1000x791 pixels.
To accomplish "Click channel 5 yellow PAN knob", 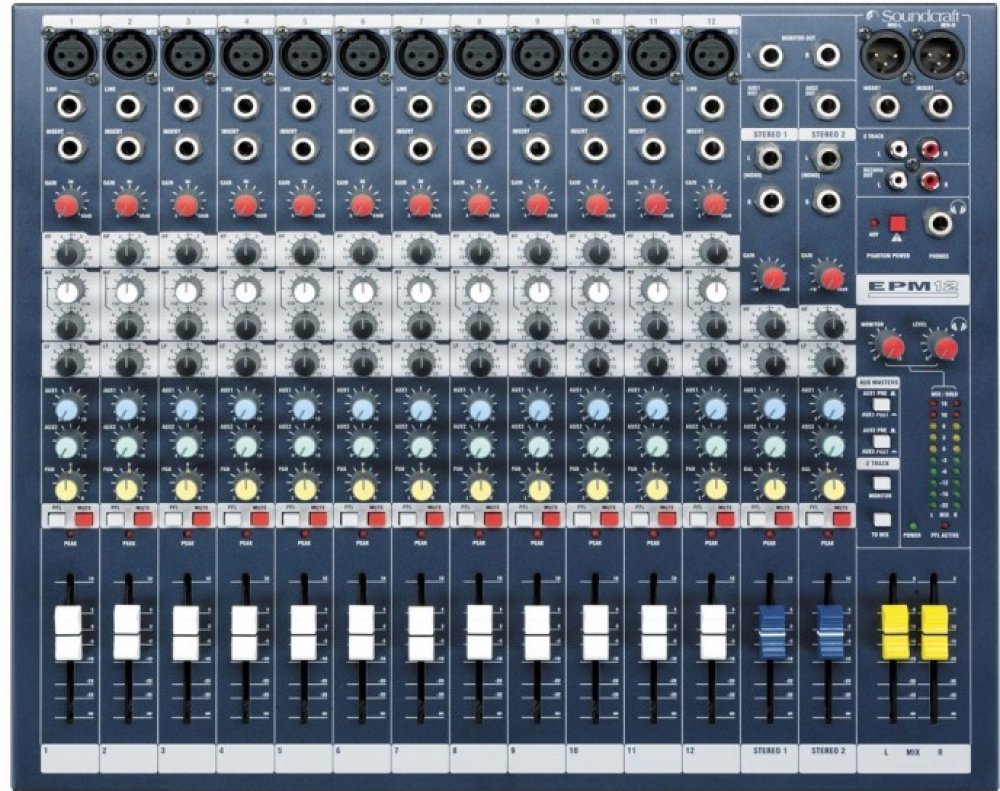I will [x=303, y=488].
